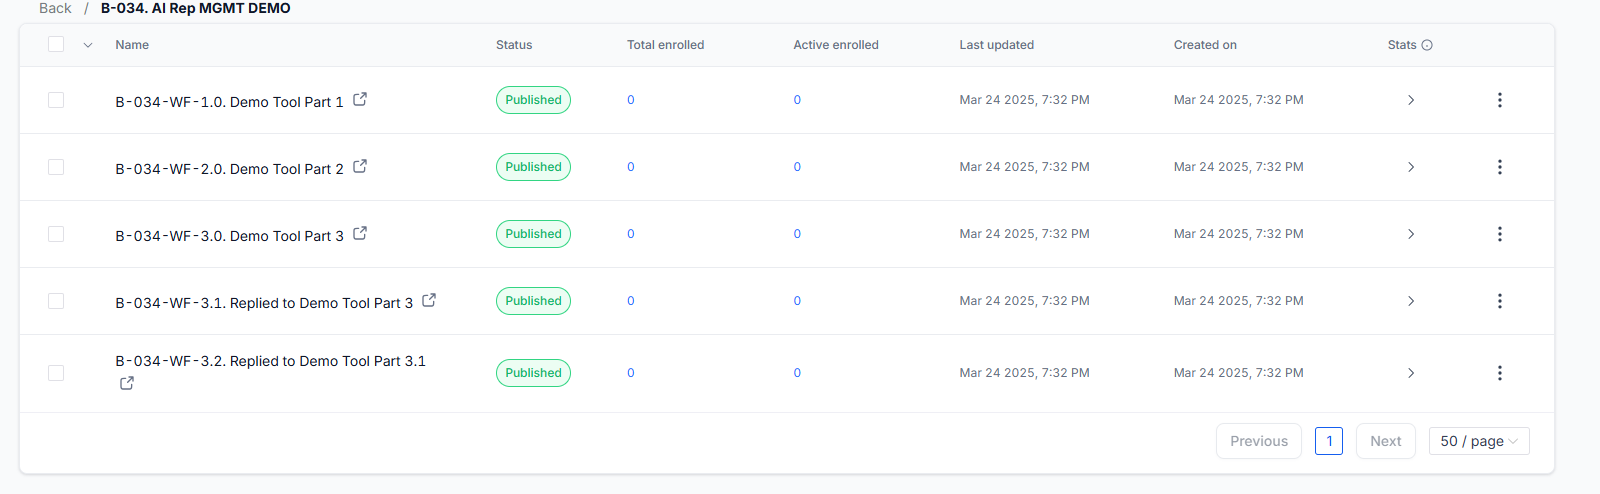Image resolution: width=1600 pixels, height=494 pixels.
Task: Click the Active enrolled column header
Action: (x=836, y=45)
